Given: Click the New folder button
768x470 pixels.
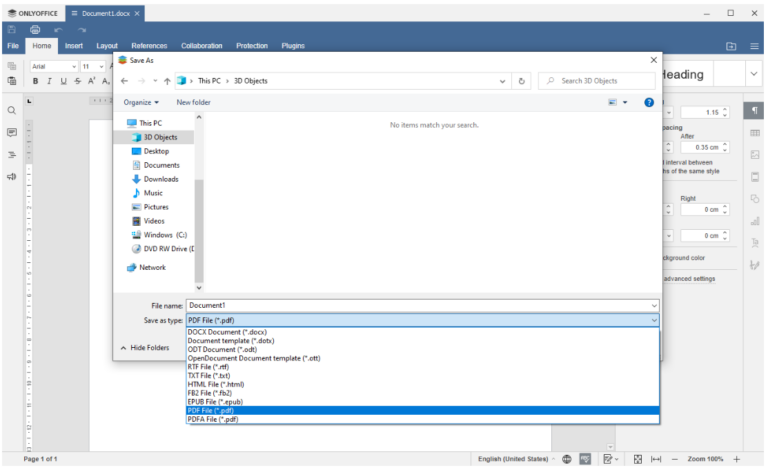Looking at the screenshot, I should (193, 102).
